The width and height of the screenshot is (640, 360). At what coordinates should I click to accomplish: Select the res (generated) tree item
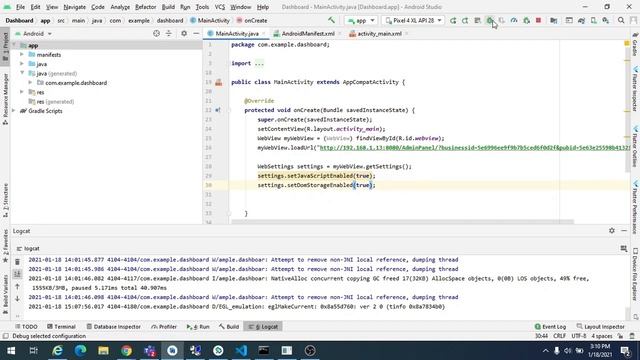(x=51, y=102)
